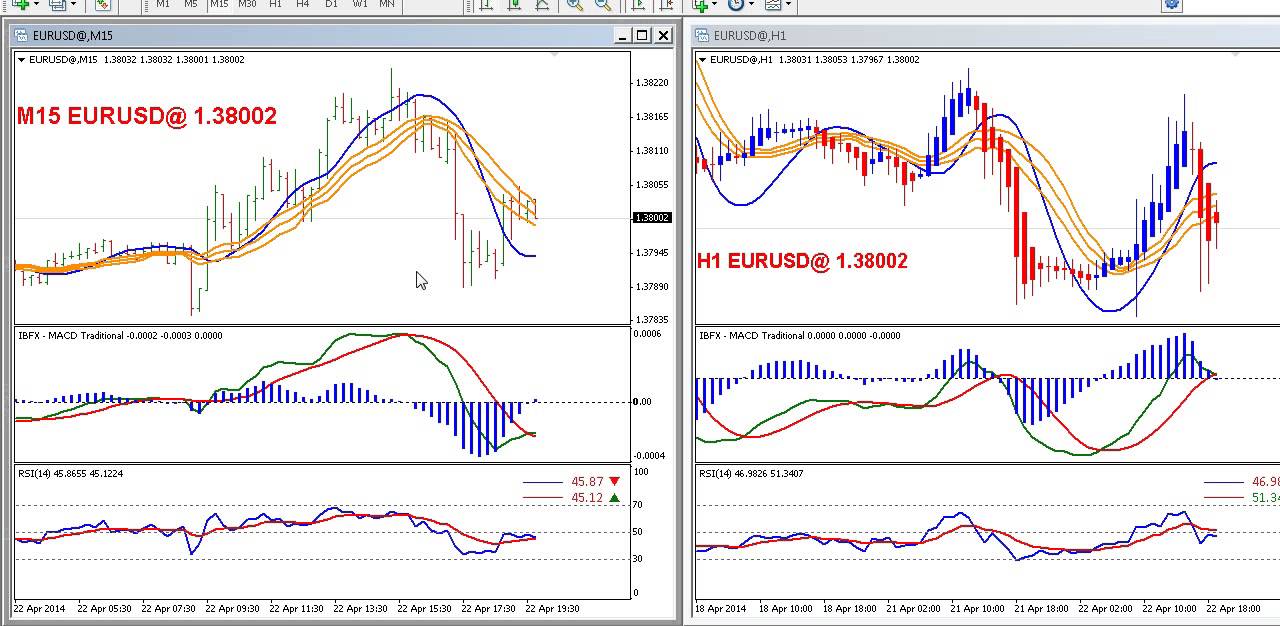Expand the profiles dropdown arrow
Image resolution: width=1280 pixels, height=626 pixels.
[x=73, y=4]
